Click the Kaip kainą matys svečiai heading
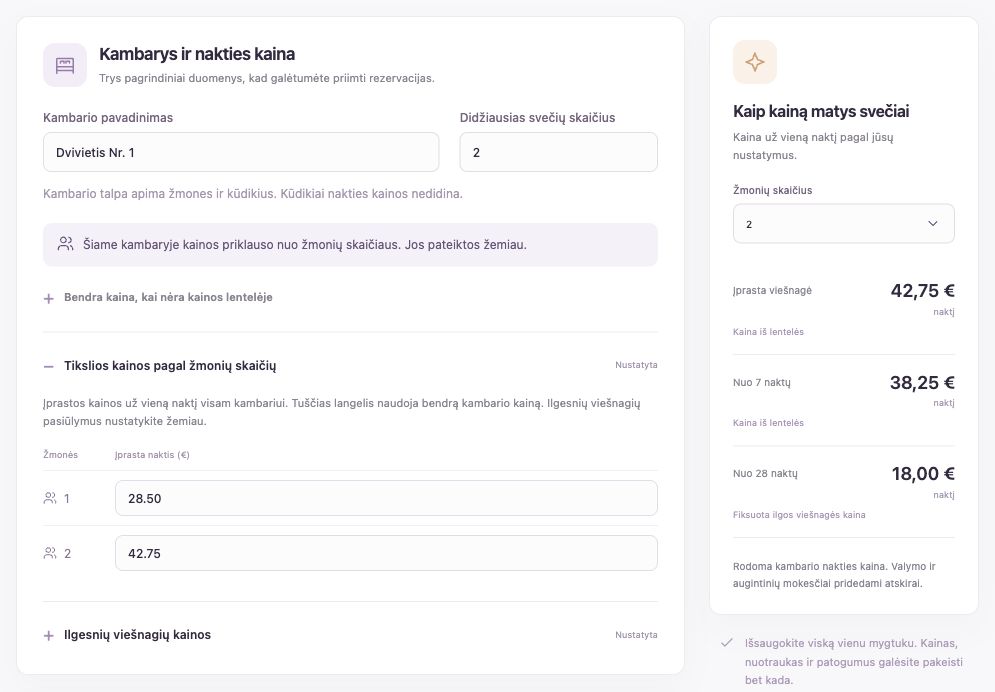Image resolution: width=995 pixels, height=692 pixels. (821, 112)
